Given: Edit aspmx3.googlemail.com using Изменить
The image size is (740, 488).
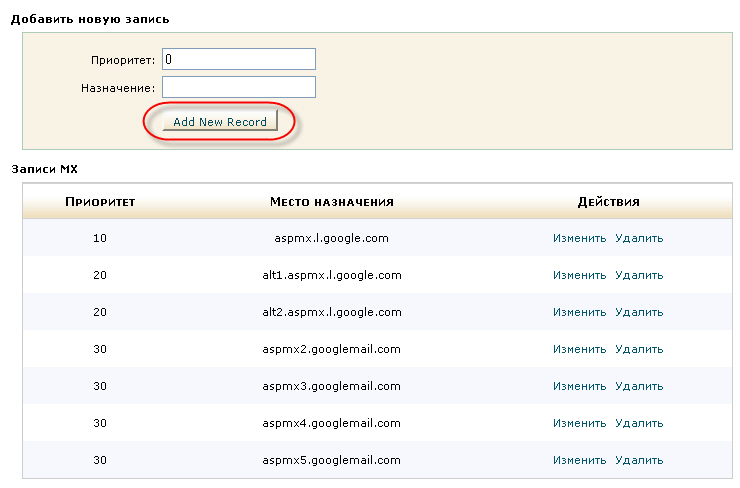Looking at the screenshot, I should pyautogui.click(x=579, y=386).
